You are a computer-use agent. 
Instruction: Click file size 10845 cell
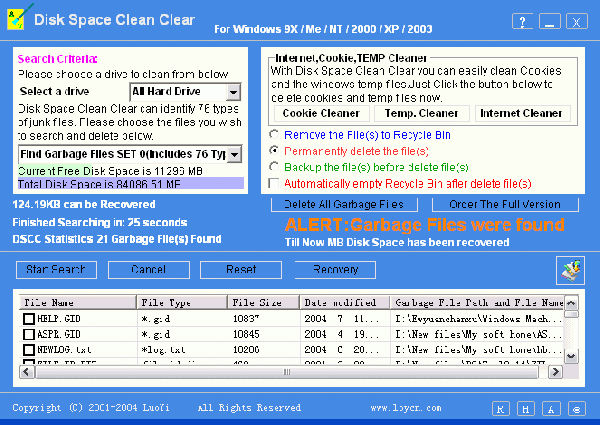246,334
